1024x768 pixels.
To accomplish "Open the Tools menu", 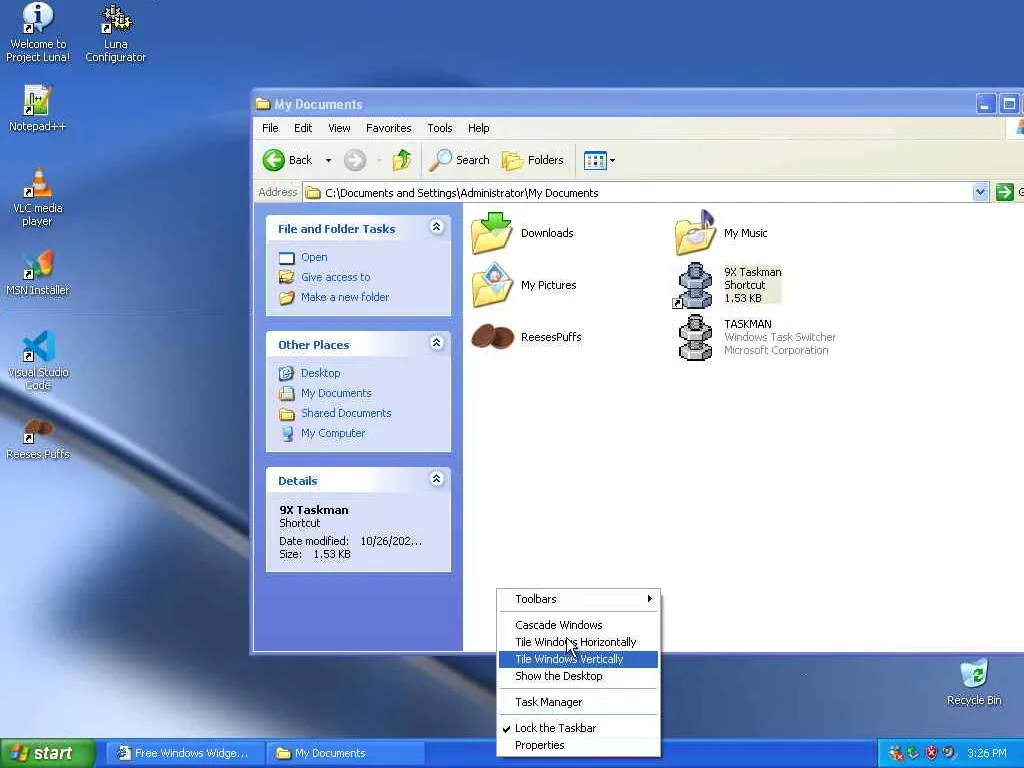I will click(440, 128).
